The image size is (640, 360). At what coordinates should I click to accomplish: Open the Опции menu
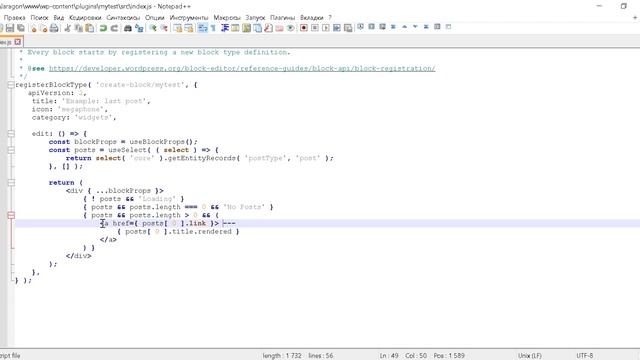pos(155,18)
